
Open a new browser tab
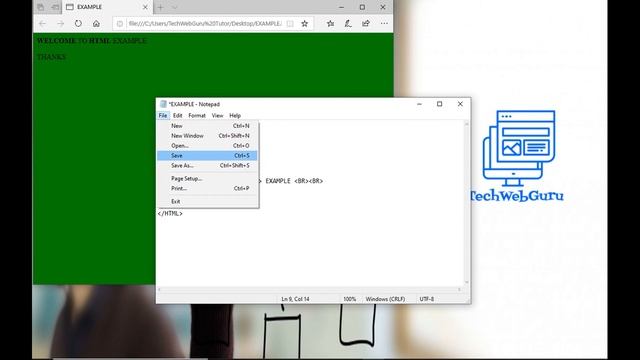[160, 7]
